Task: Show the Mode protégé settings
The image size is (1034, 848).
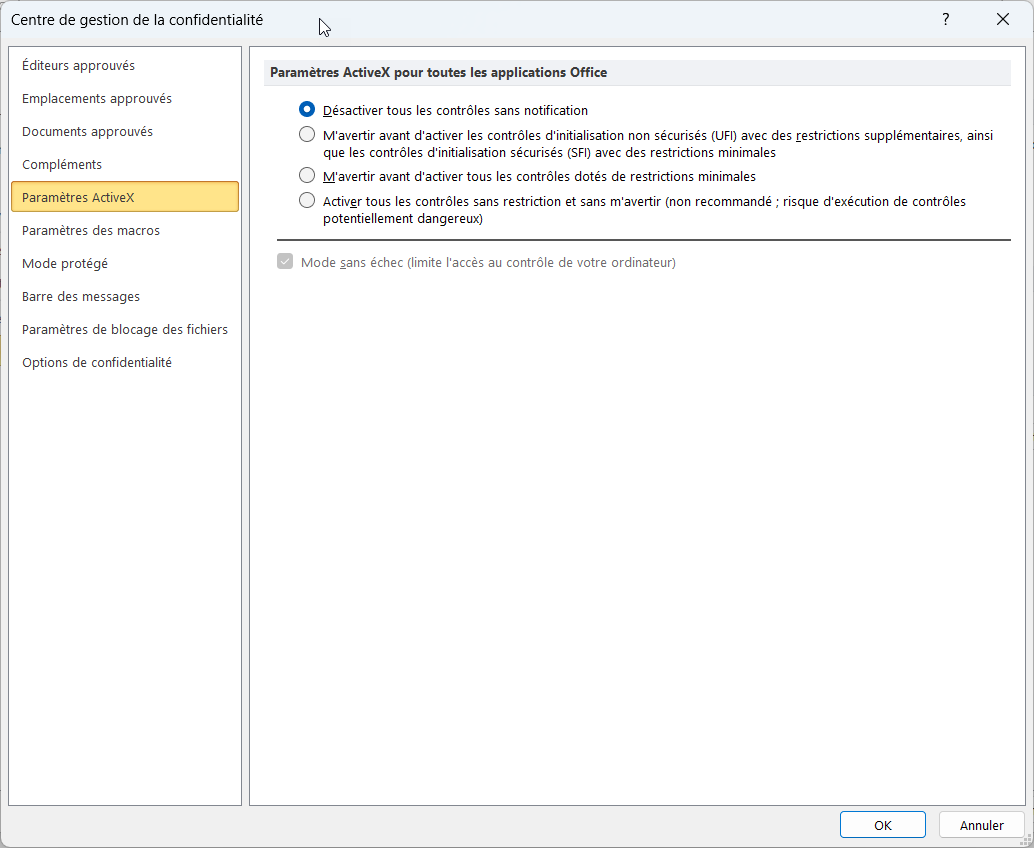Action: pyautogui.click(x=65, y=264)
